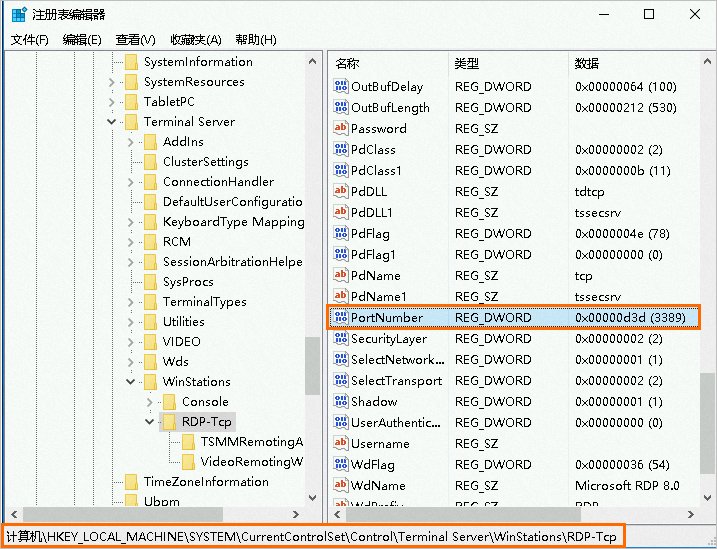This screenshot has width=717, height=549.
Task: Click the DWORD icon next to OutBufDelay
Action: click(340, 87)
